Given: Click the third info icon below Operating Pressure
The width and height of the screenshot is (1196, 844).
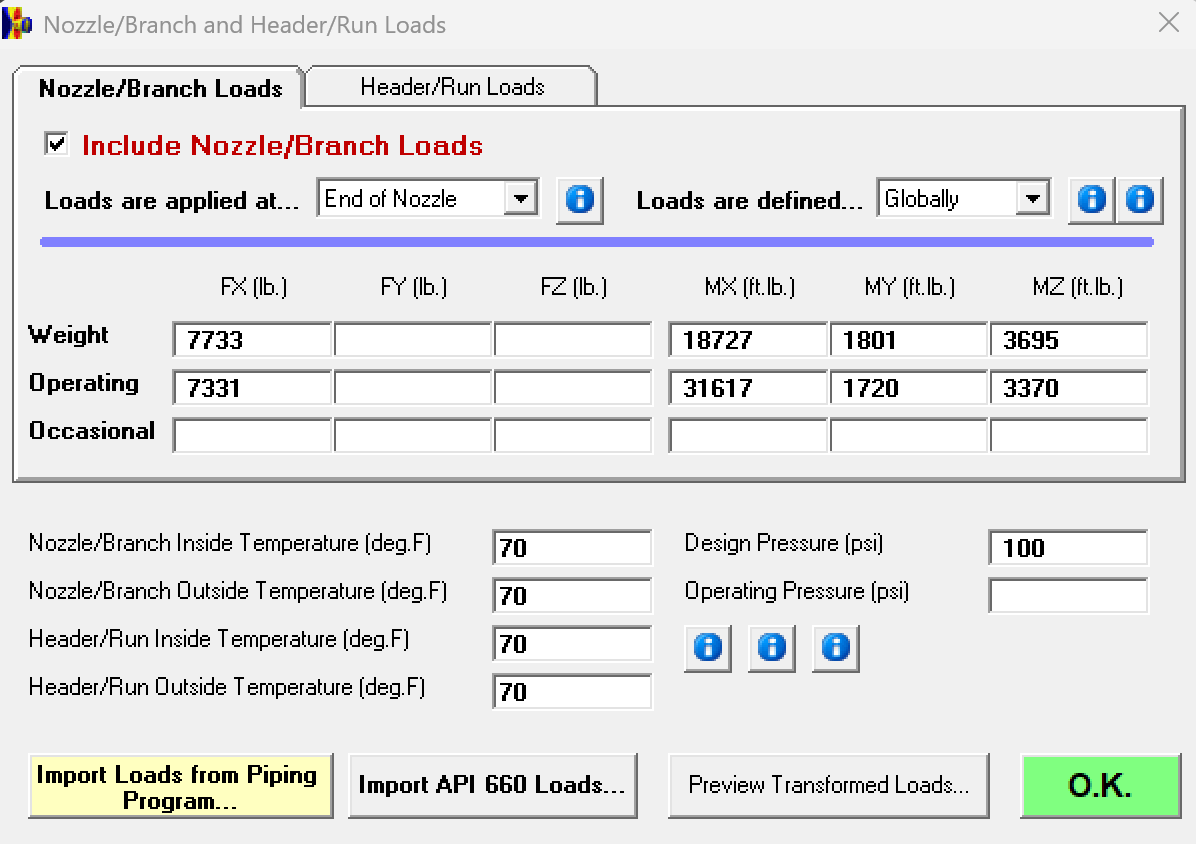Looking at the screenshot, I should click(835, 647).
